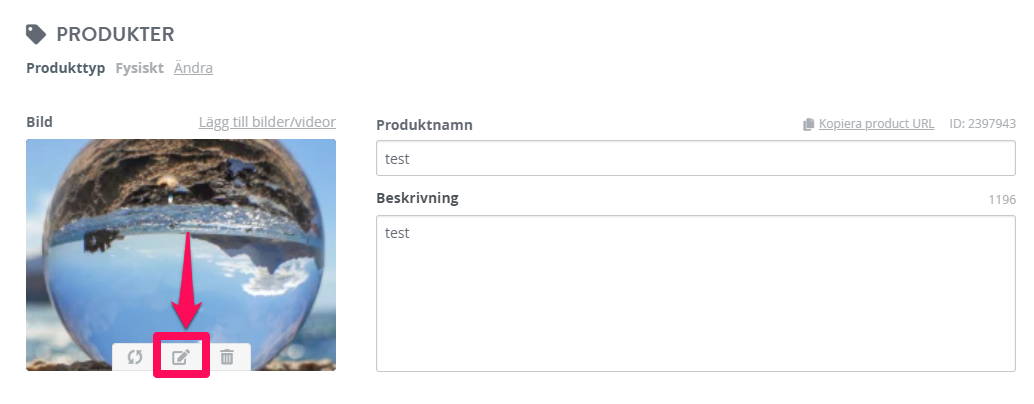This screenshot has width=1034, height=404.
Task: Select the Fysiskt product type value
Action: 140,68
